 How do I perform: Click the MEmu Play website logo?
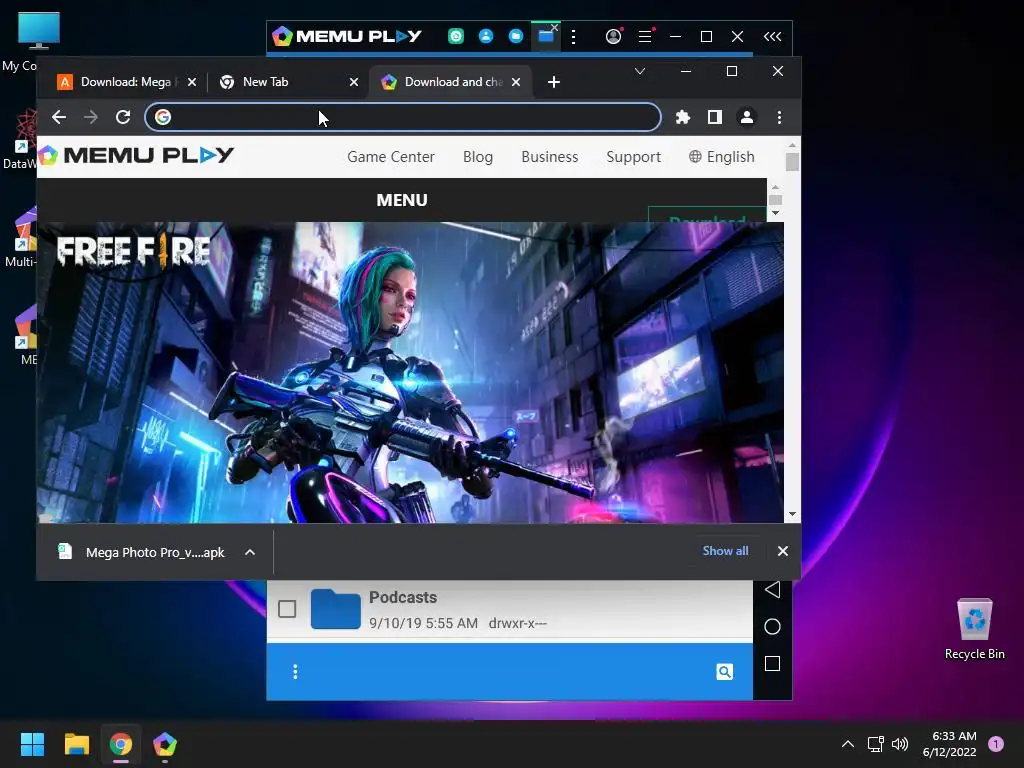[136, 155]
